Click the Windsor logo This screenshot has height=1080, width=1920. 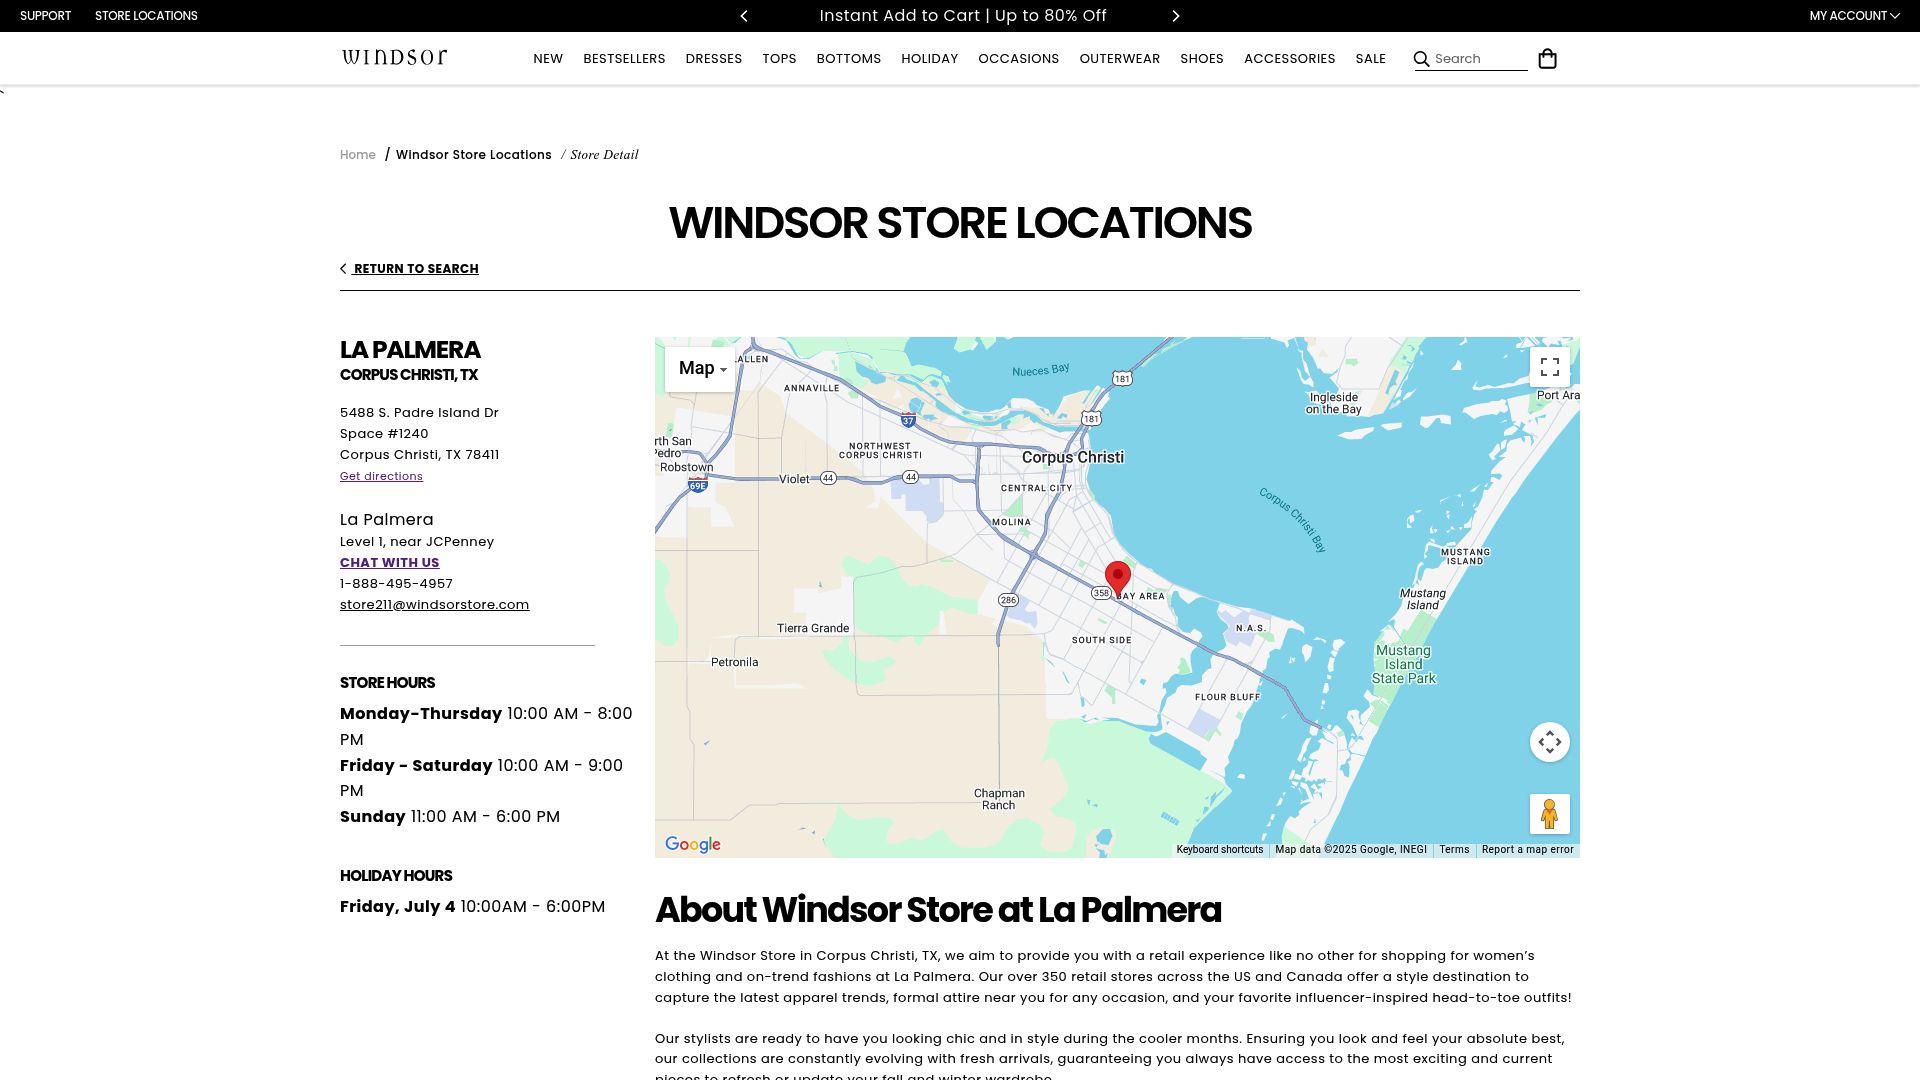pyautogui.click(x=394, y=57)
